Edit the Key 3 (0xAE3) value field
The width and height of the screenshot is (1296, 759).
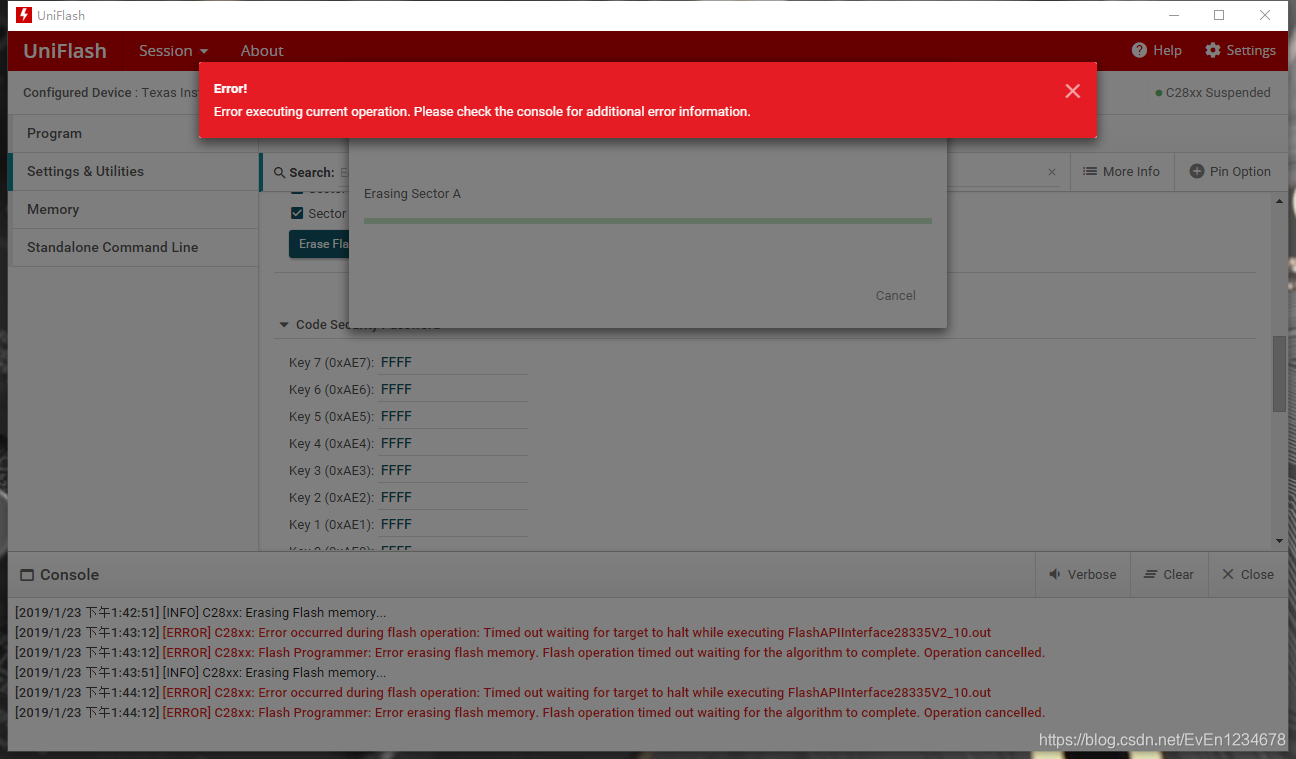pyautogui.click(x=453, y=470)
